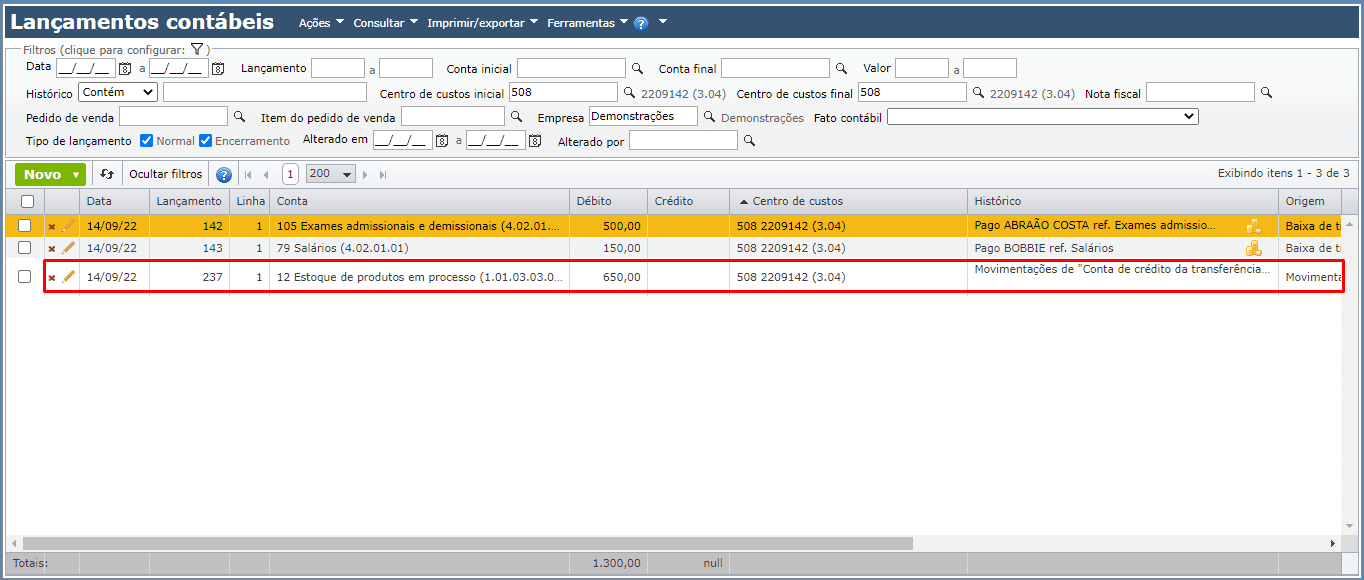
Task: Focus the Histórico text input field
Action: (x=265, y=92)
